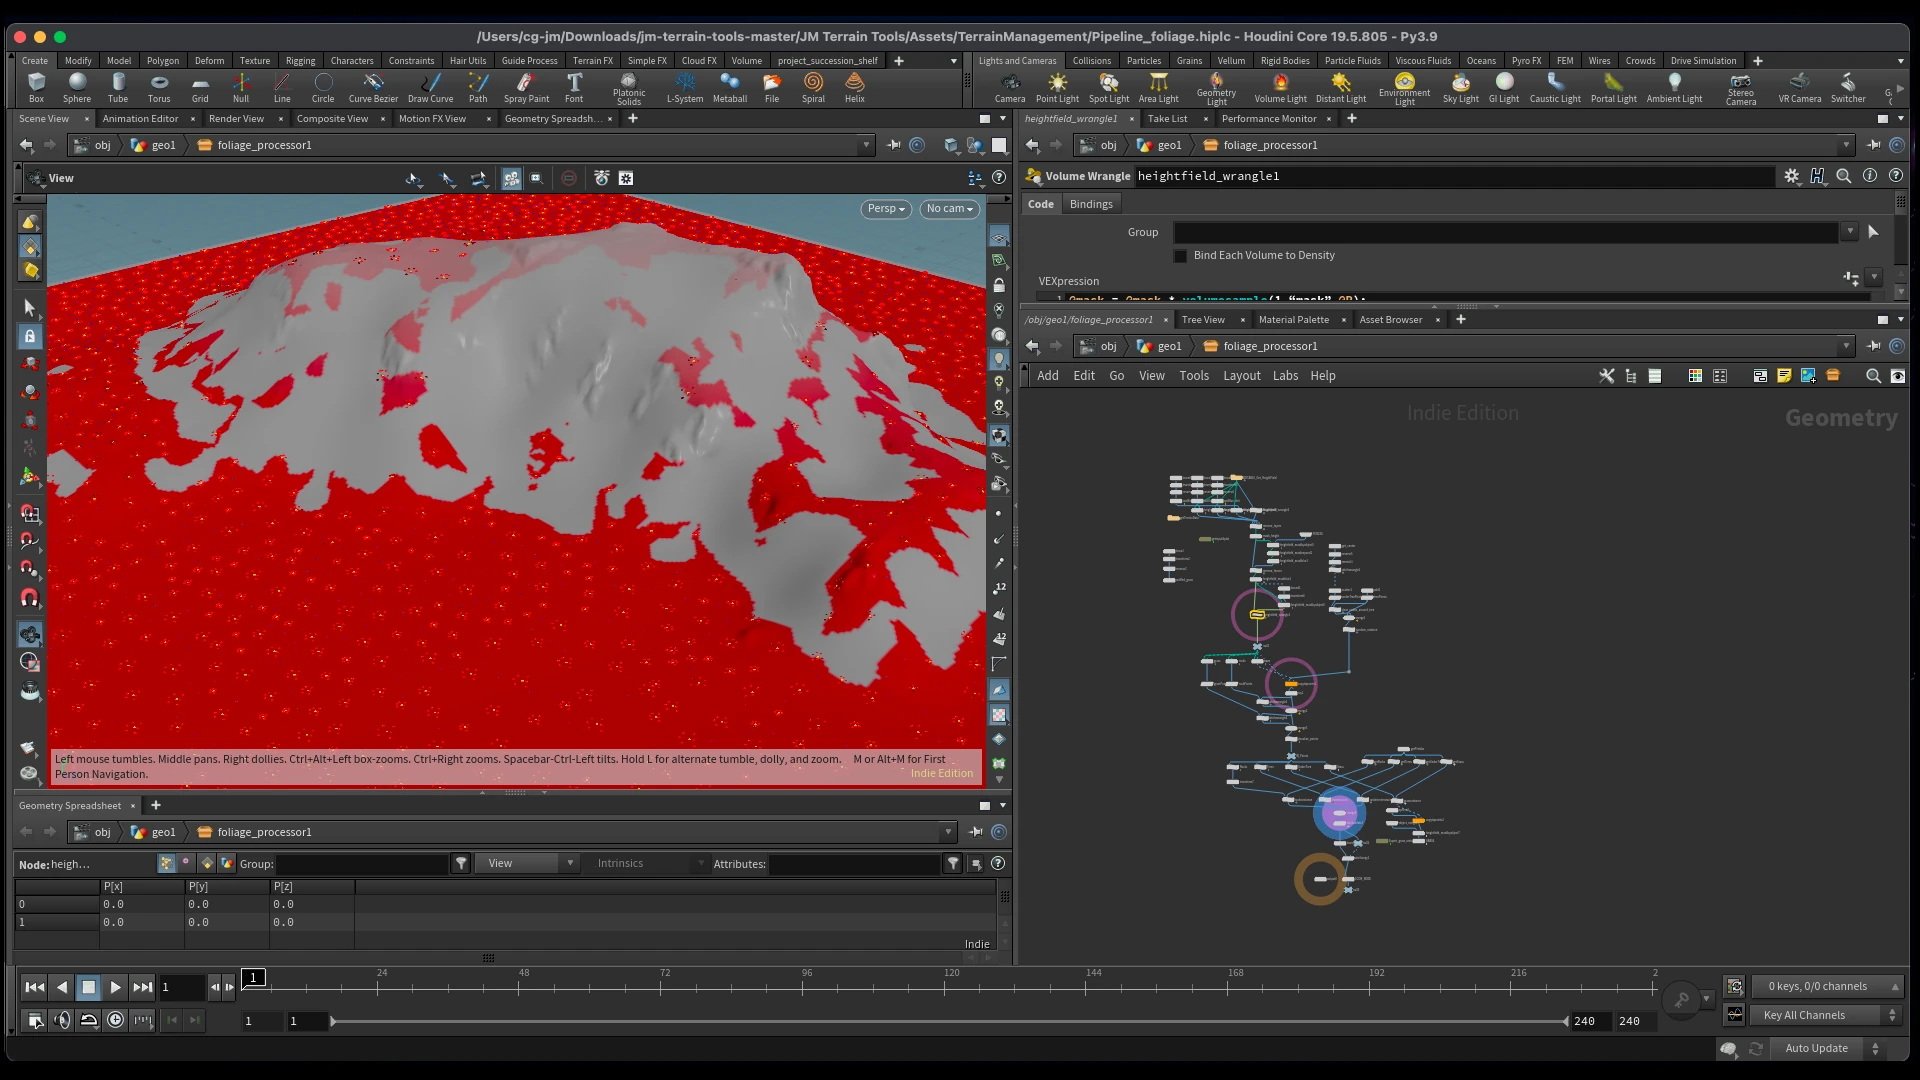Open the L-System shelf tool
Screen dimensions: 1920x1080
click(x=685, y=88)
